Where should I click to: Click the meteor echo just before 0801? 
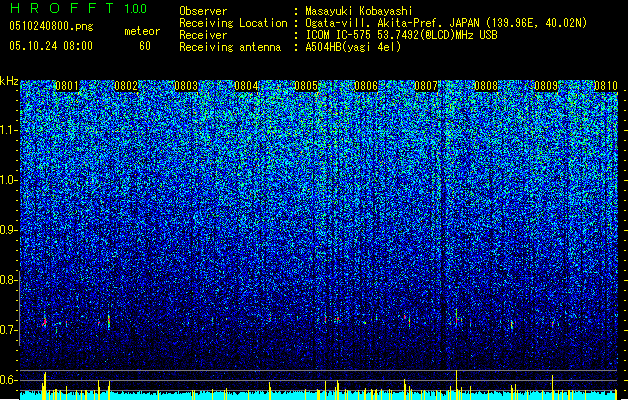(x=45, y=321)
